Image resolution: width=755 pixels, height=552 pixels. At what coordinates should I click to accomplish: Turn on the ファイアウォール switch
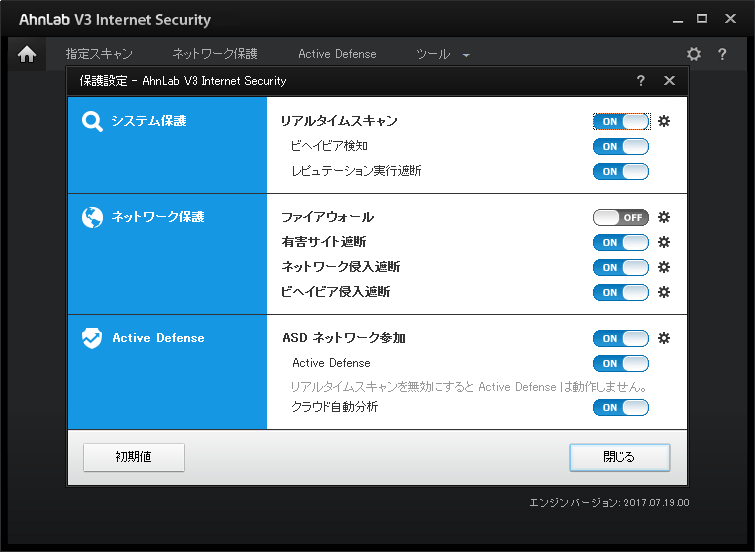[x=621, y=217]
